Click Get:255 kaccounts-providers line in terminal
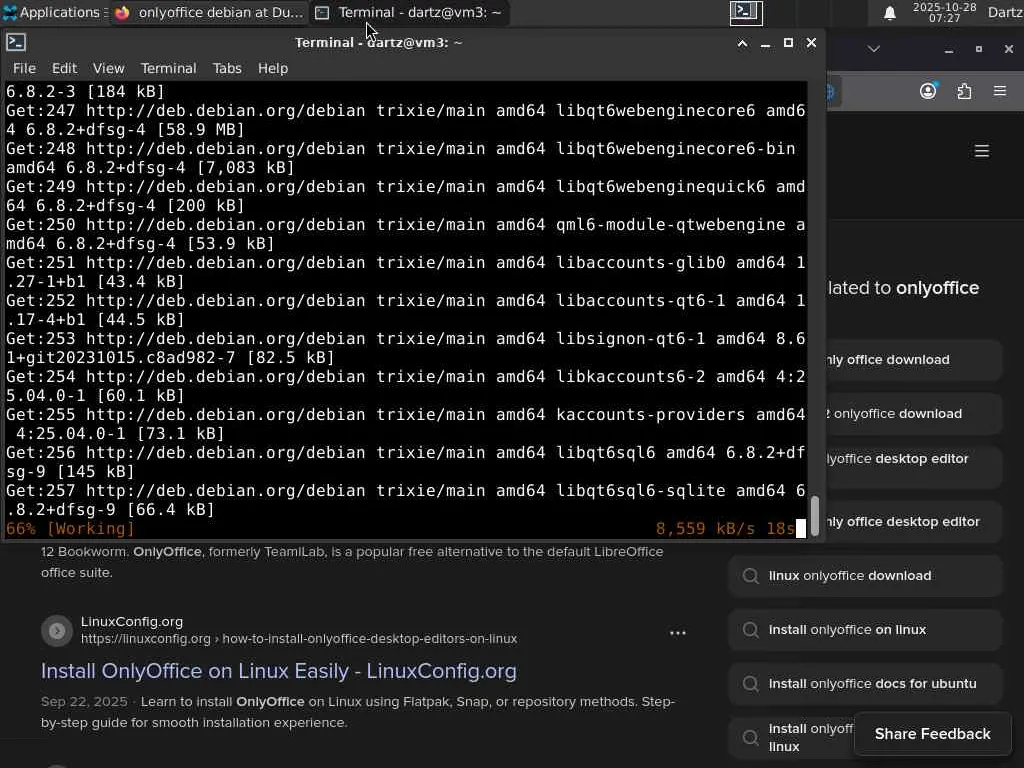The height and width of the screenshot is (768, 1024). click(x=406, y=424)
